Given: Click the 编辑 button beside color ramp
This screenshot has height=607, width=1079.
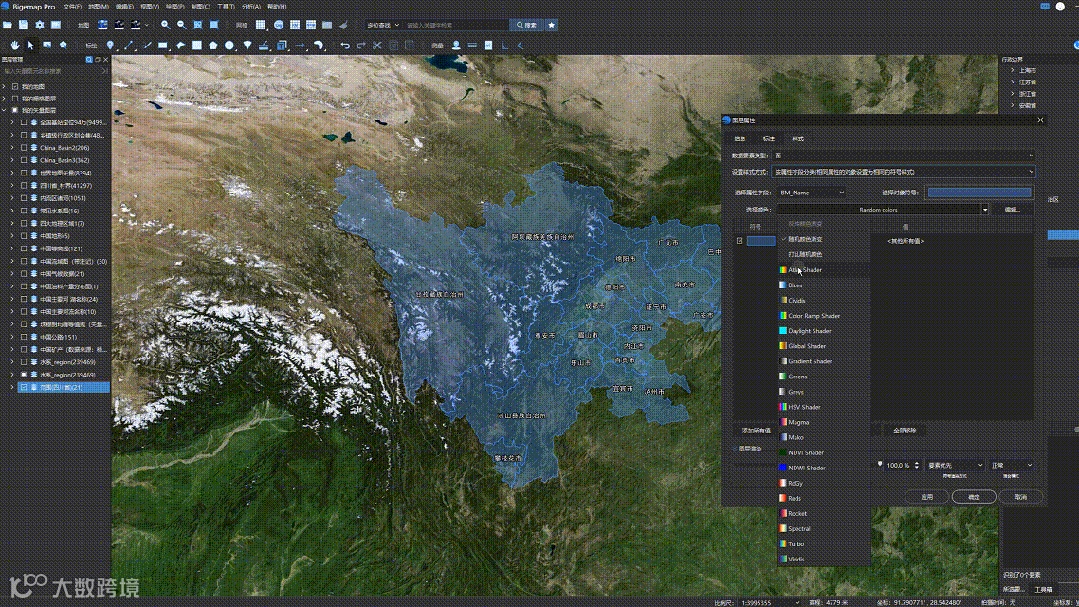Looking at the screenshot, I should tap(1012, 210).
